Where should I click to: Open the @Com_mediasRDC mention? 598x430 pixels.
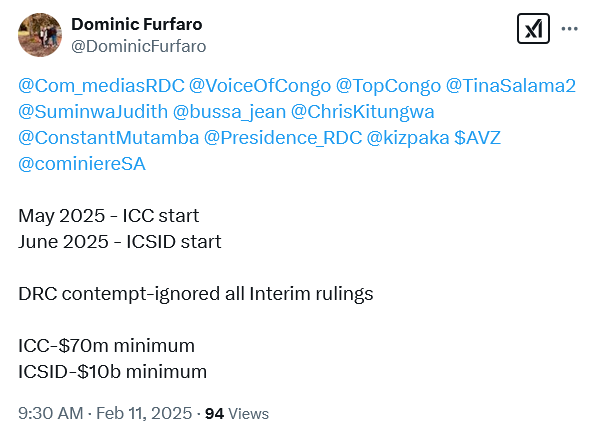click(x=101, y=86)
